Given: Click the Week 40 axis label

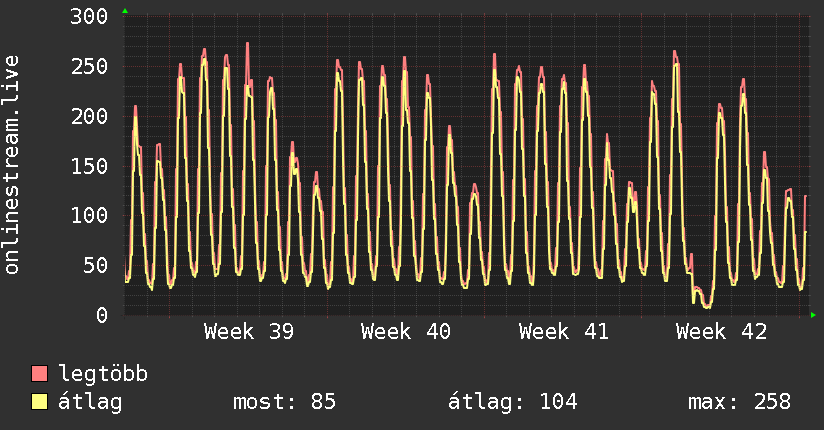Looking at the screenshot, I should tap(406, 332).
